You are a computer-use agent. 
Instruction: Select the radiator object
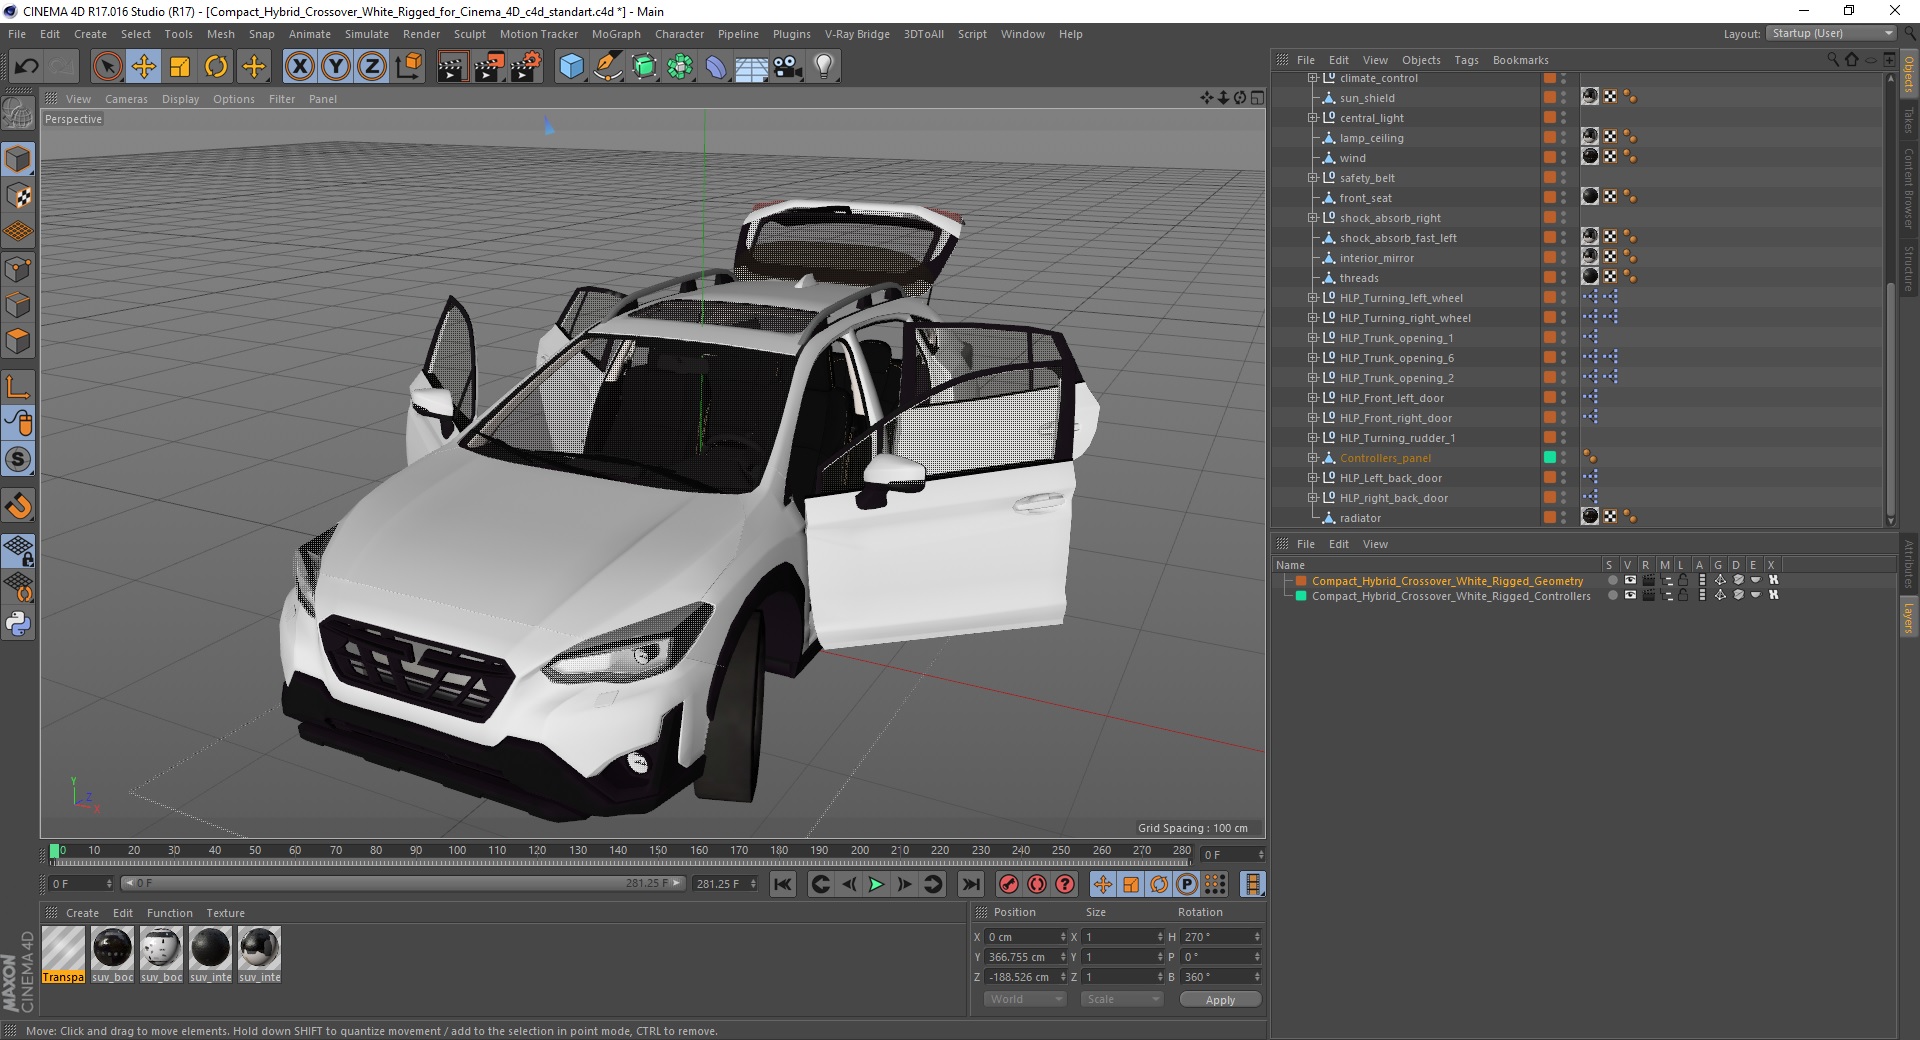[1360, 518]
